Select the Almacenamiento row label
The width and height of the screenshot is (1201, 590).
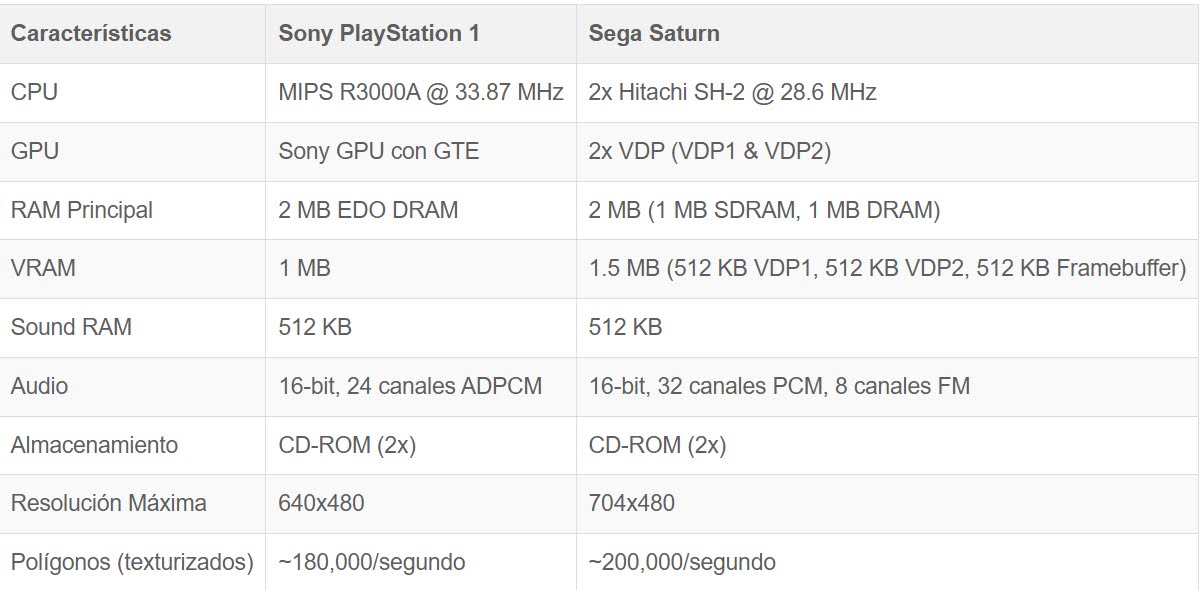coord(94,445)
